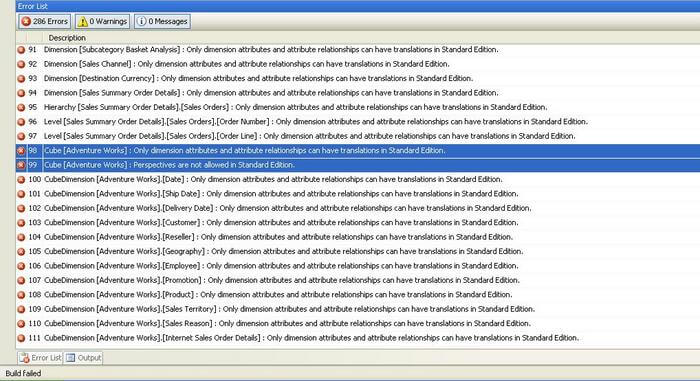Select the CubeDimension [Employee] error text

tap(281, 265)
